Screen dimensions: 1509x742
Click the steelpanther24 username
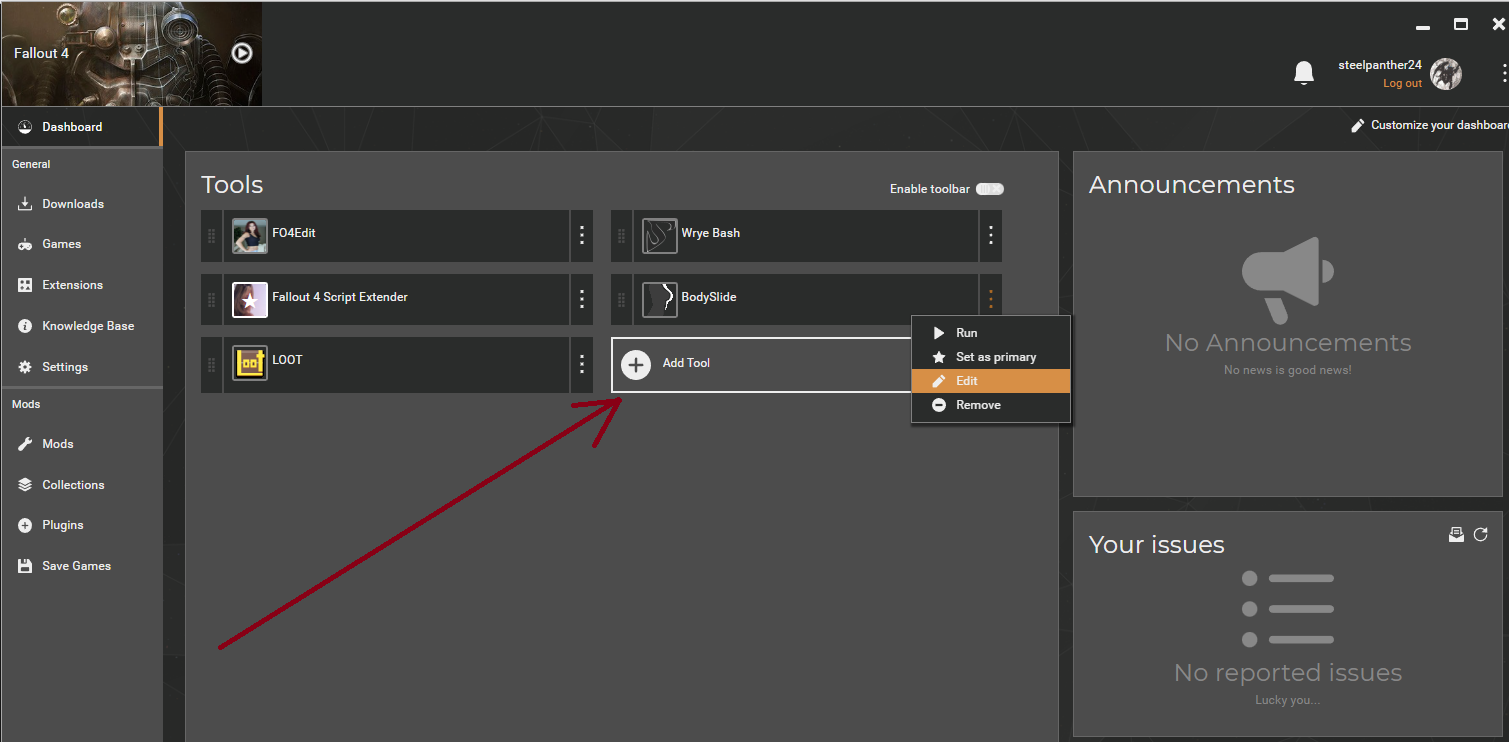click(x=1380, y=65)
